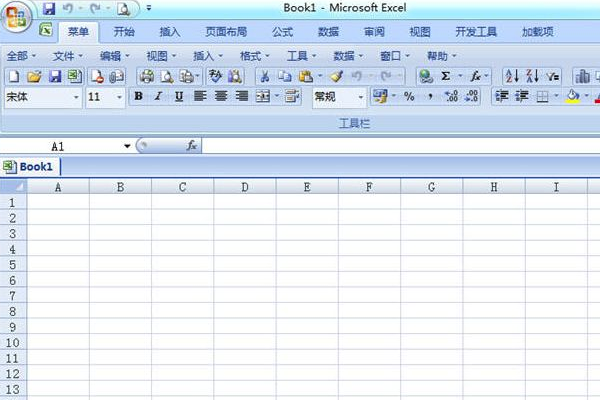Screen dimensions: 600x400
Task: Toggle Underline formatting
Action: click(179, 96)
